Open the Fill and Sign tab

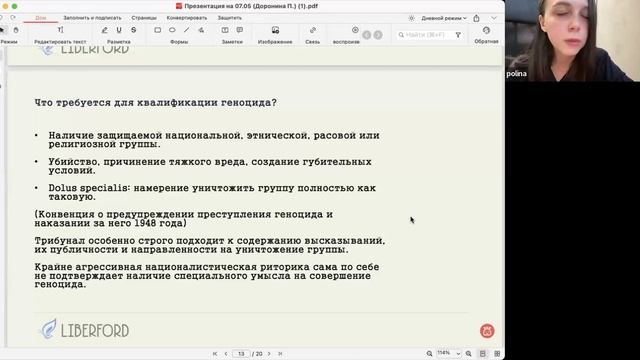coord(92,18)
